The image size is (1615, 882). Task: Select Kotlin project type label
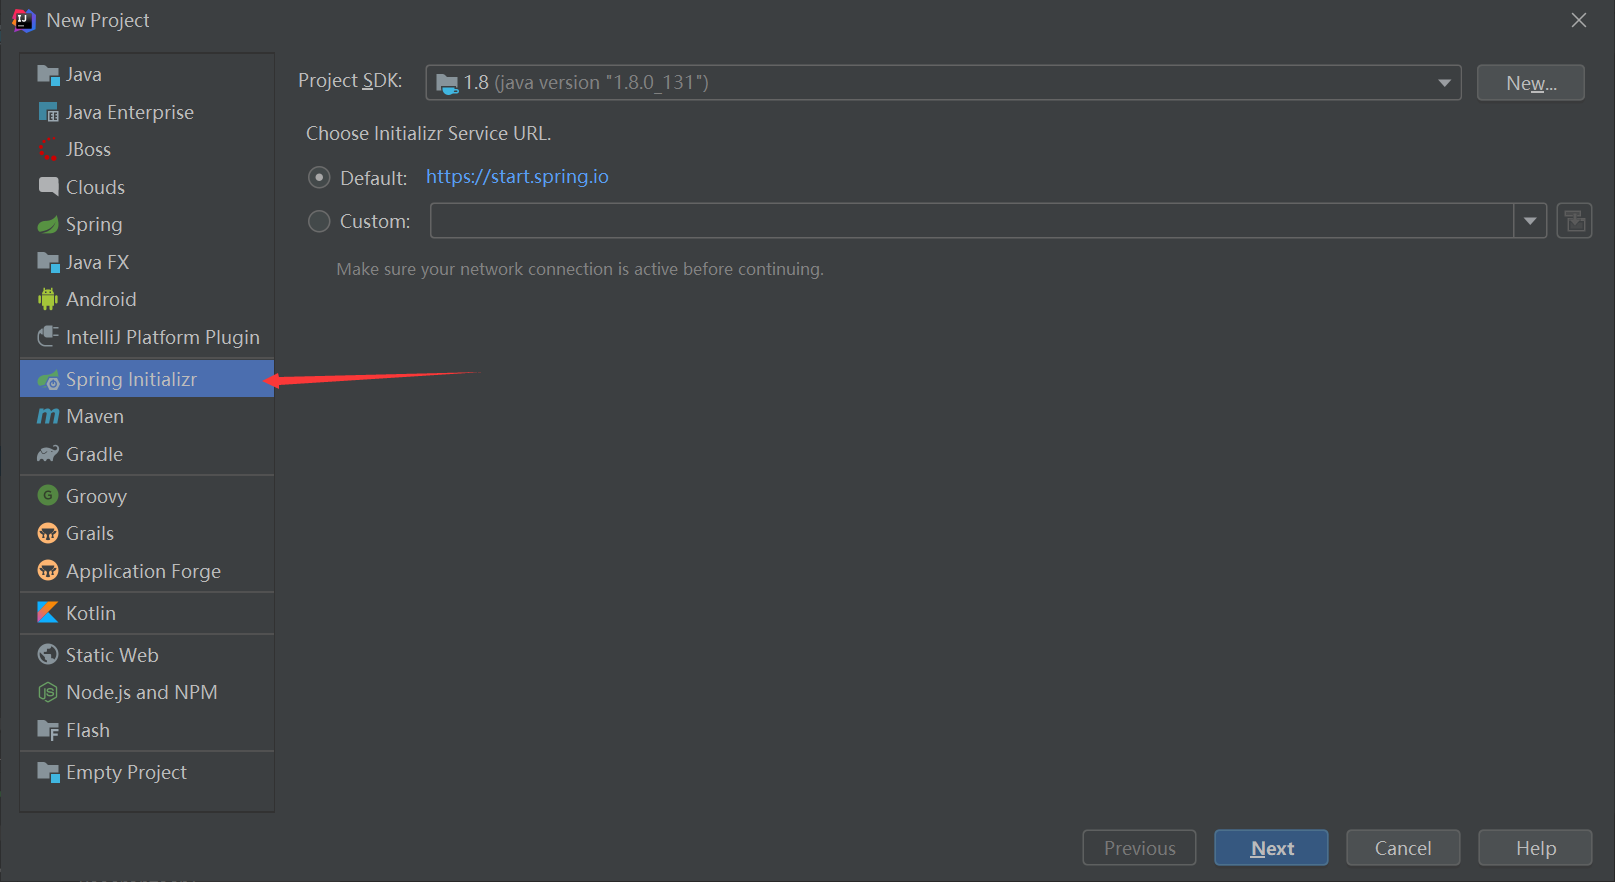(91, 613)
